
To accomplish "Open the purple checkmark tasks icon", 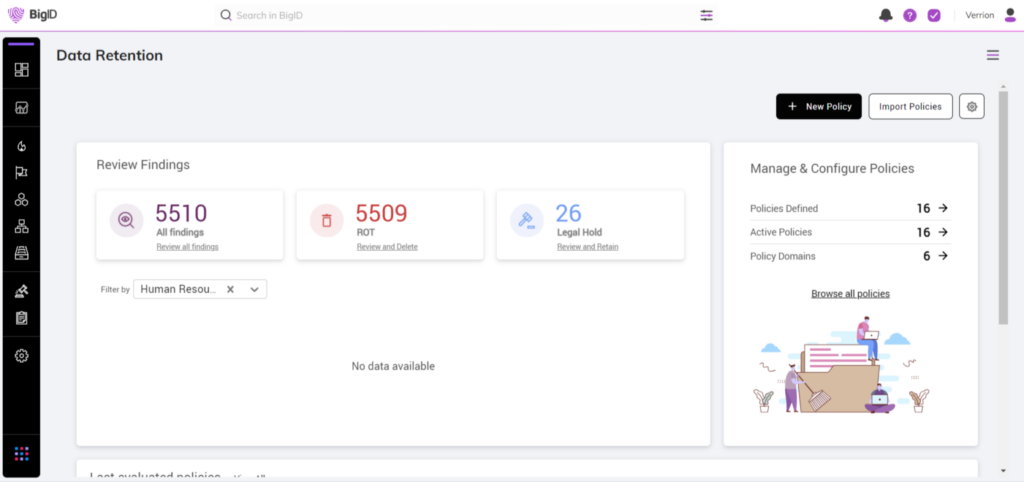I will 934,15.
